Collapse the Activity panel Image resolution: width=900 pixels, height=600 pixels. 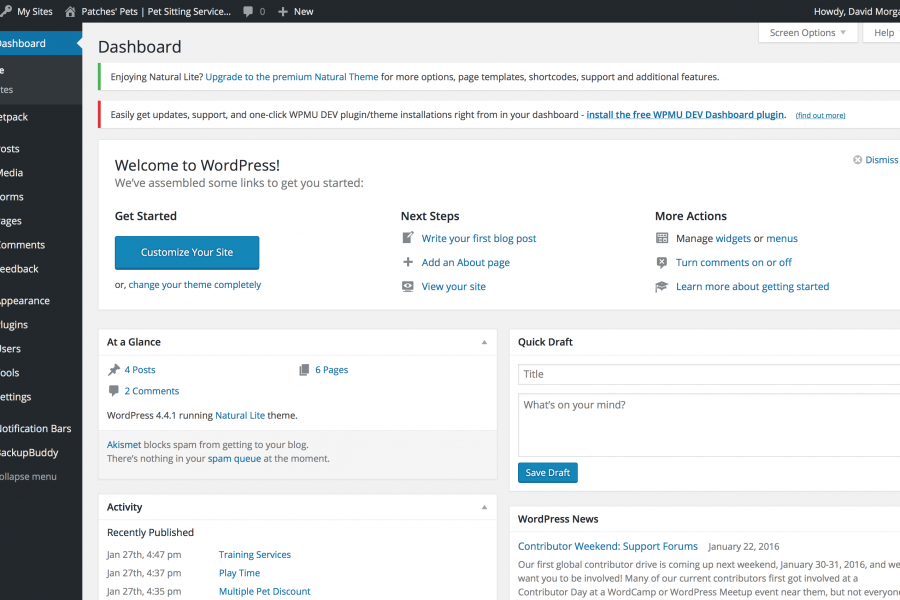[x=484, y=507]
